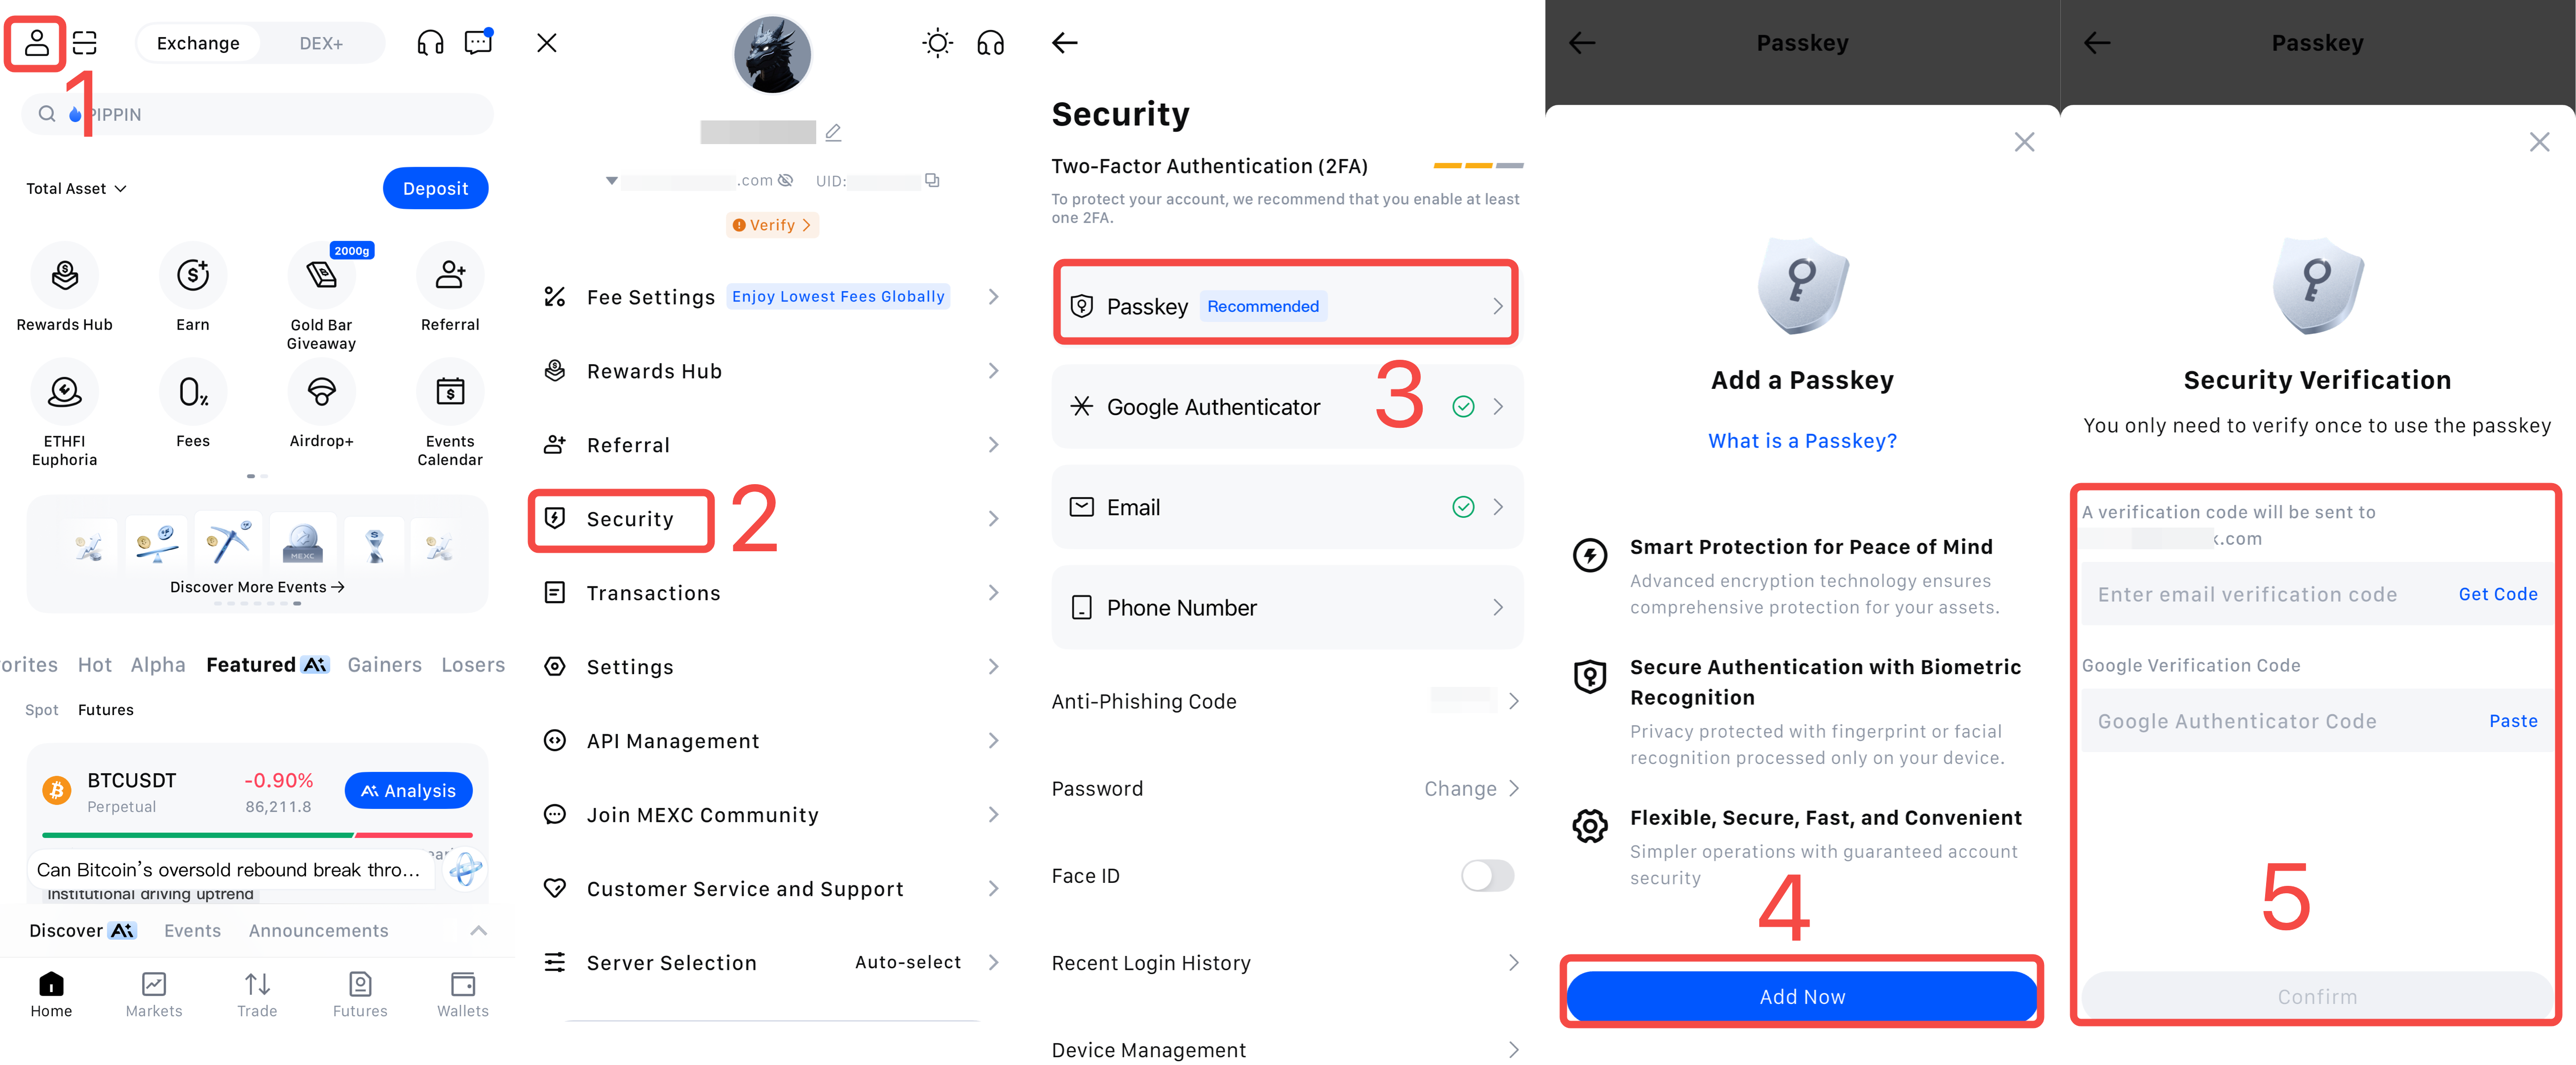Select the Gainers tab
2576x1065 pixels.
[384, 664]
